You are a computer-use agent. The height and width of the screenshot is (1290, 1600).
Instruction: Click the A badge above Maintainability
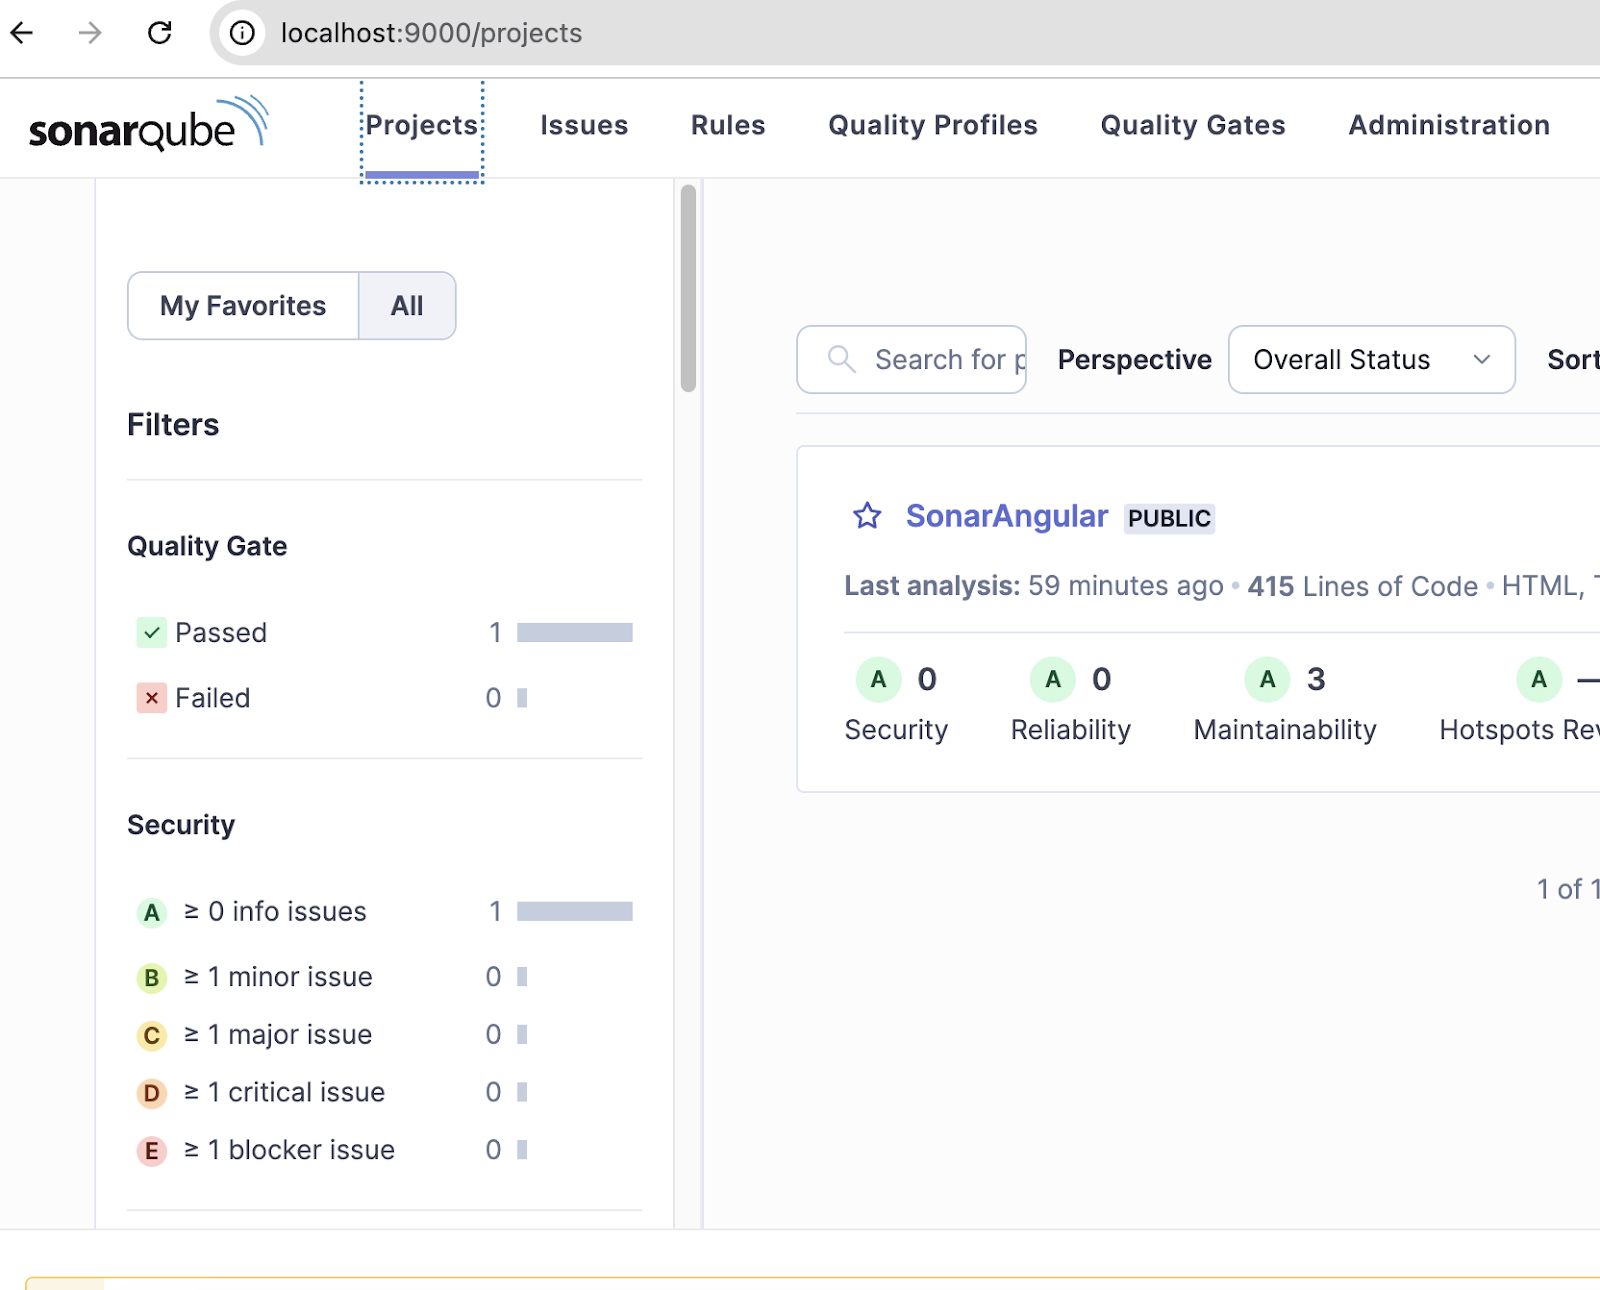click(x=1268, y=680)
